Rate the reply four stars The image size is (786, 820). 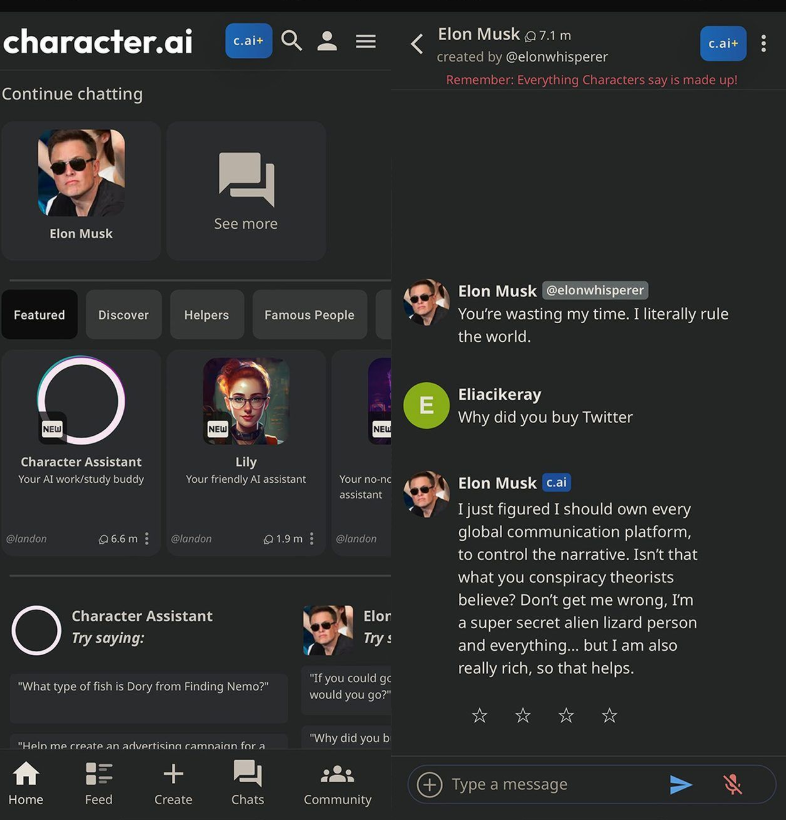point(609,715)
